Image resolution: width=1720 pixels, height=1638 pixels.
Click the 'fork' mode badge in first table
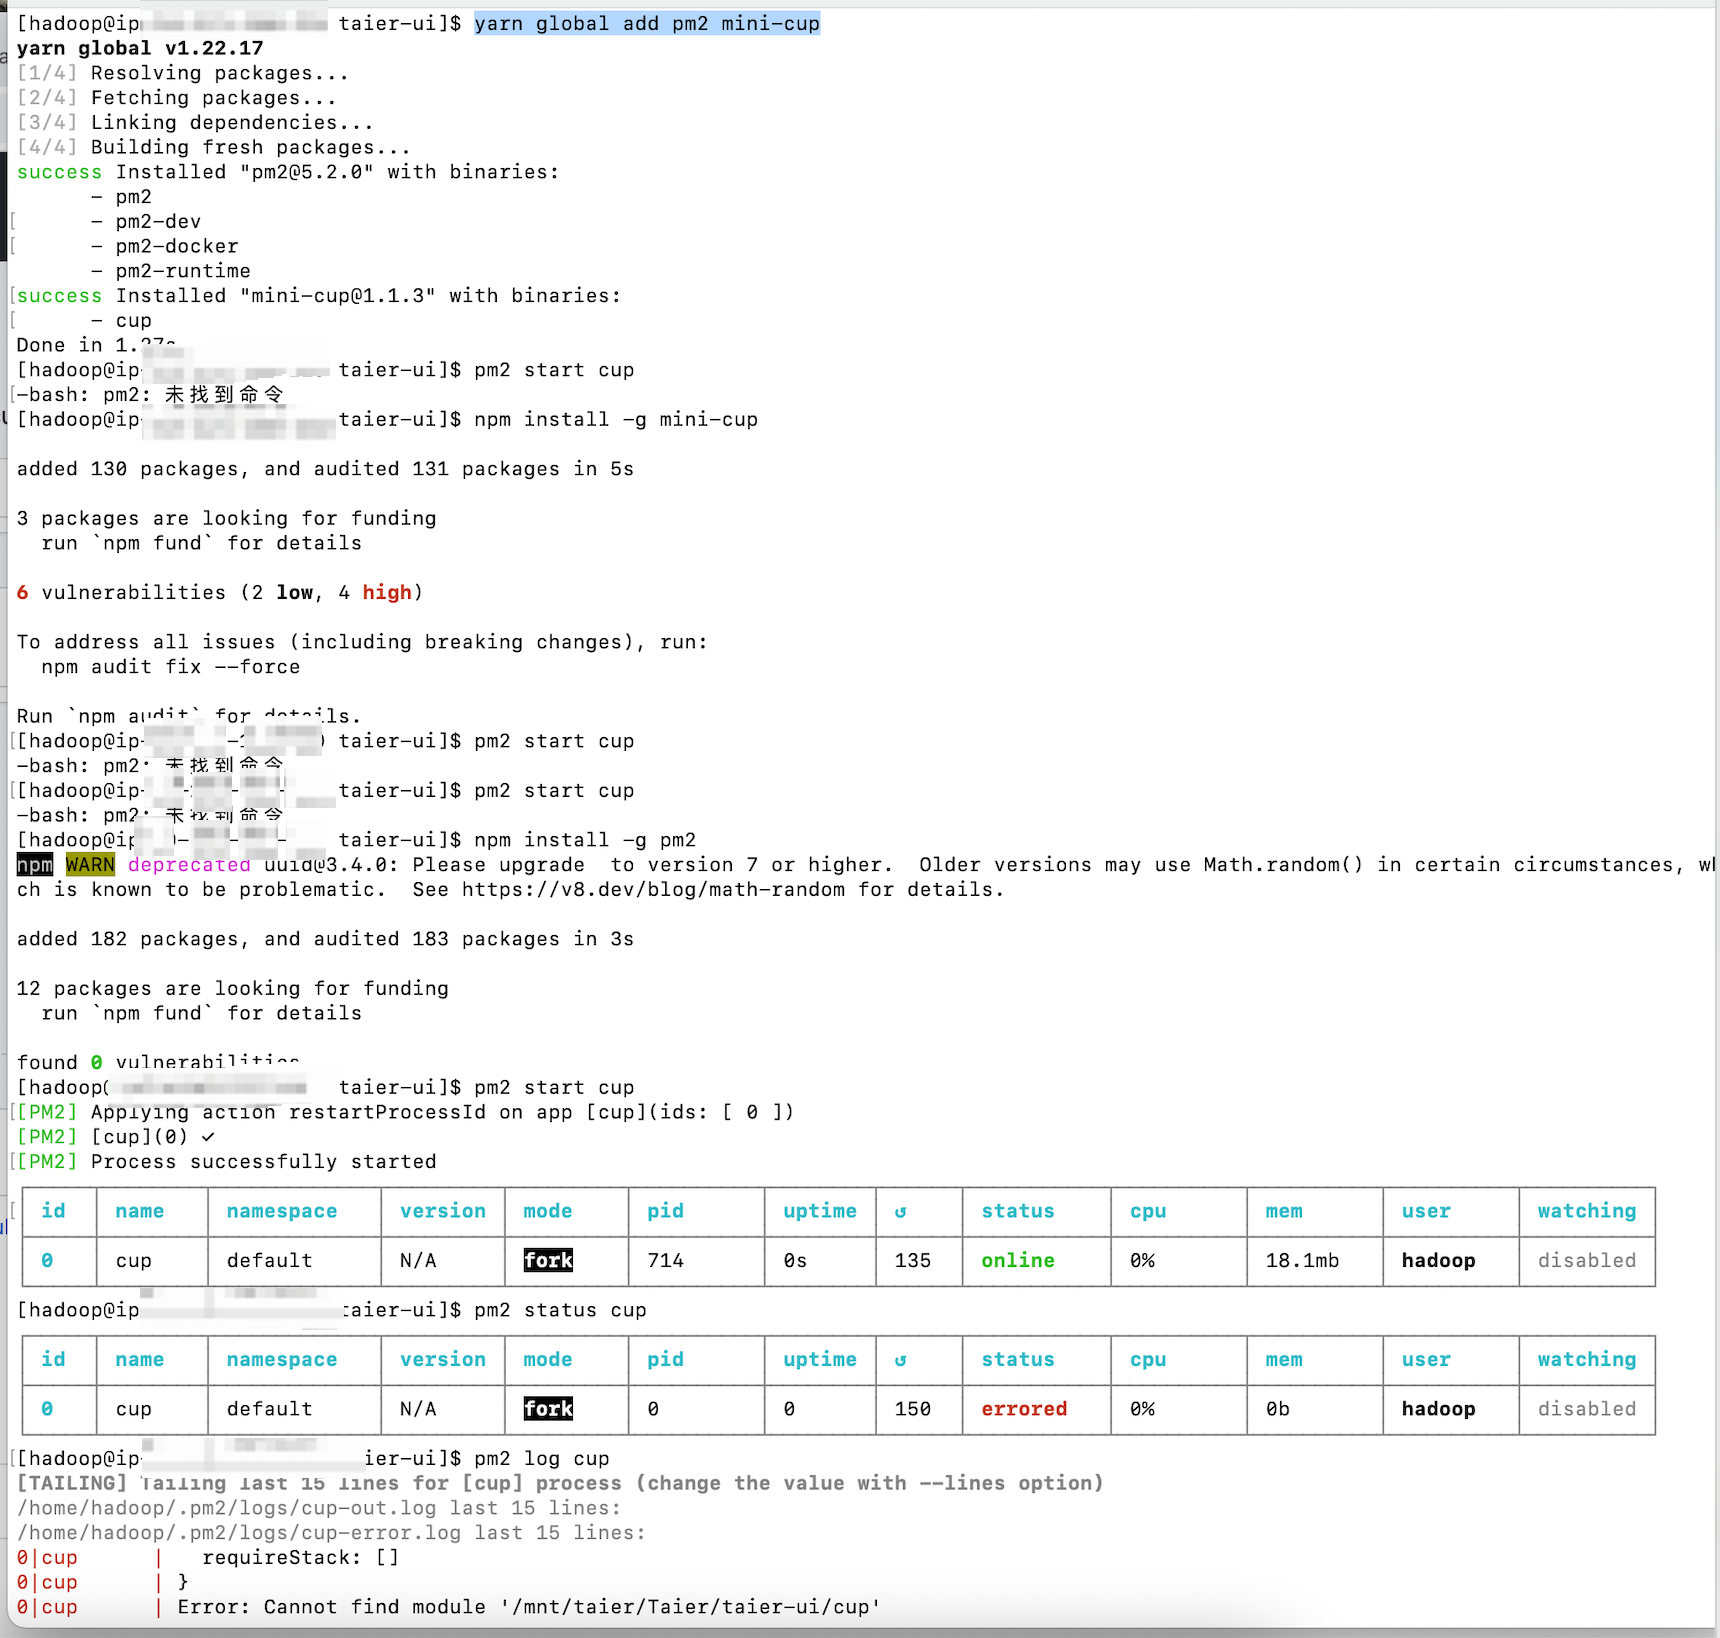coord(548,1261)
